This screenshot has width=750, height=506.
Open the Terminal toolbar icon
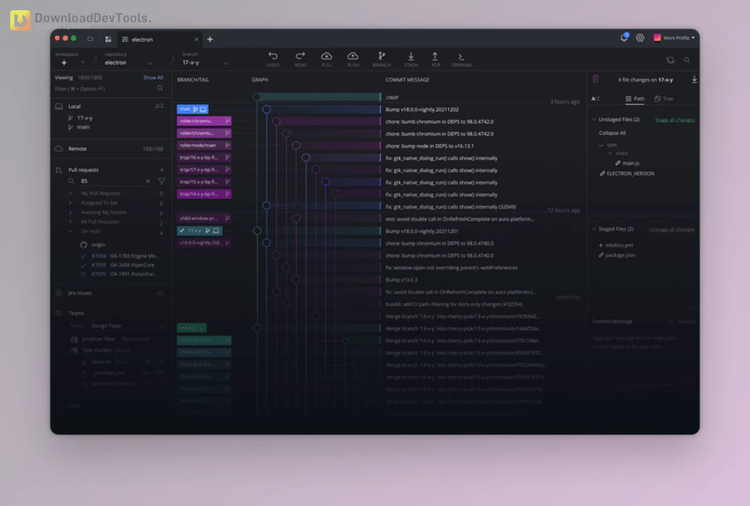pyautogui.click(x=461, y=56)
